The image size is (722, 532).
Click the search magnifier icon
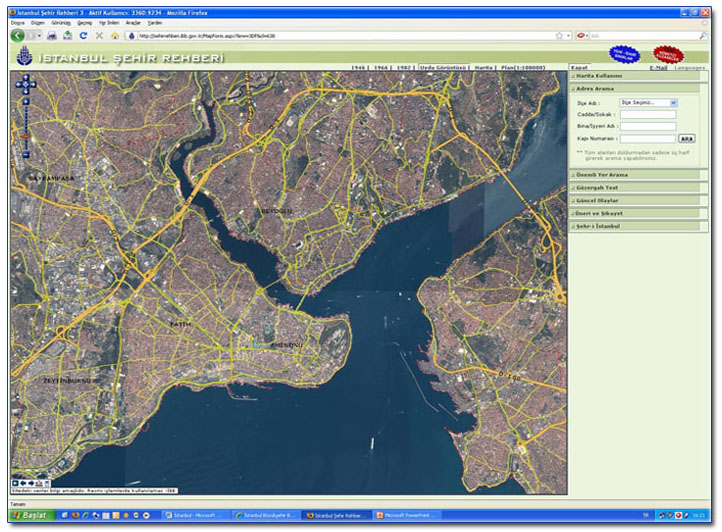pyautogui.click(x=703, y=35)
